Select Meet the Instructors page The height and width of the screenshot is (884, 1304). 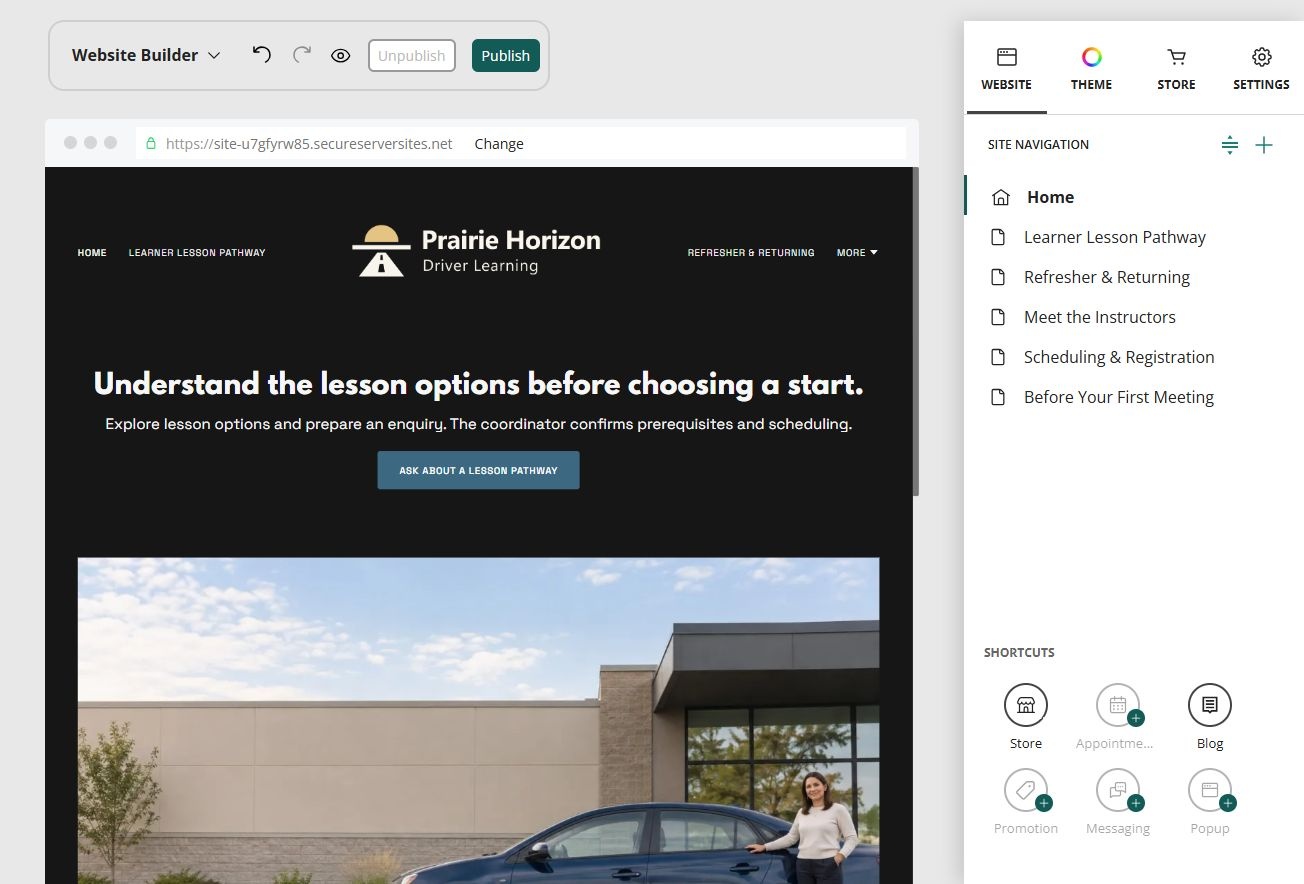1134,317
